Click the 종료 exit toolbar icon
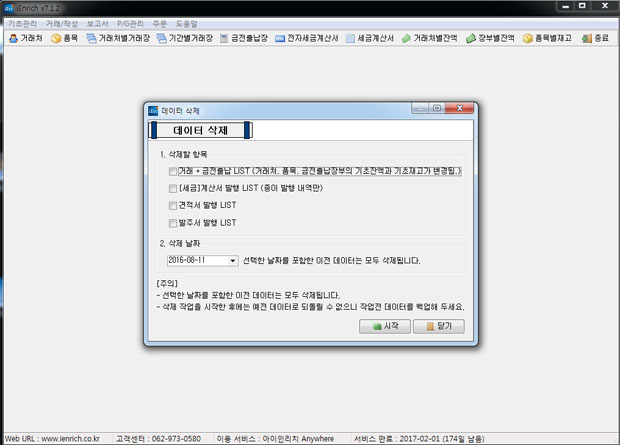The width and height of the screenshot is (620, 445). pyautogui.click(x=594, y=38)
